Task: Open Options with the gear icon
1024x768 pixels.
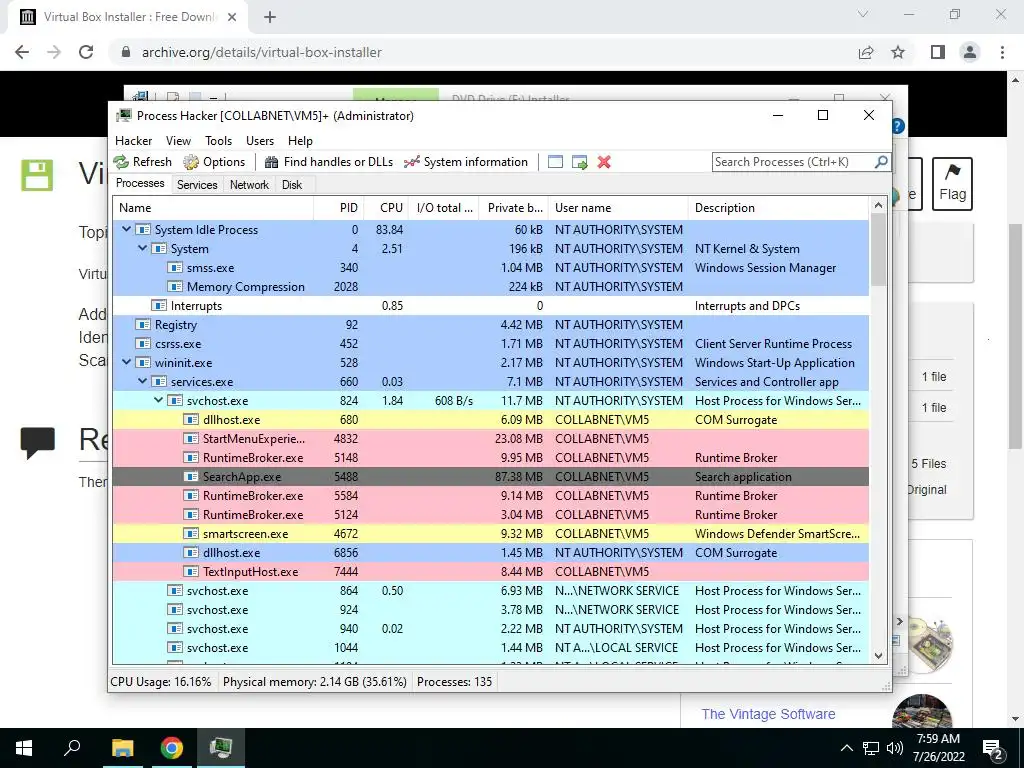Action: point(191,162)
